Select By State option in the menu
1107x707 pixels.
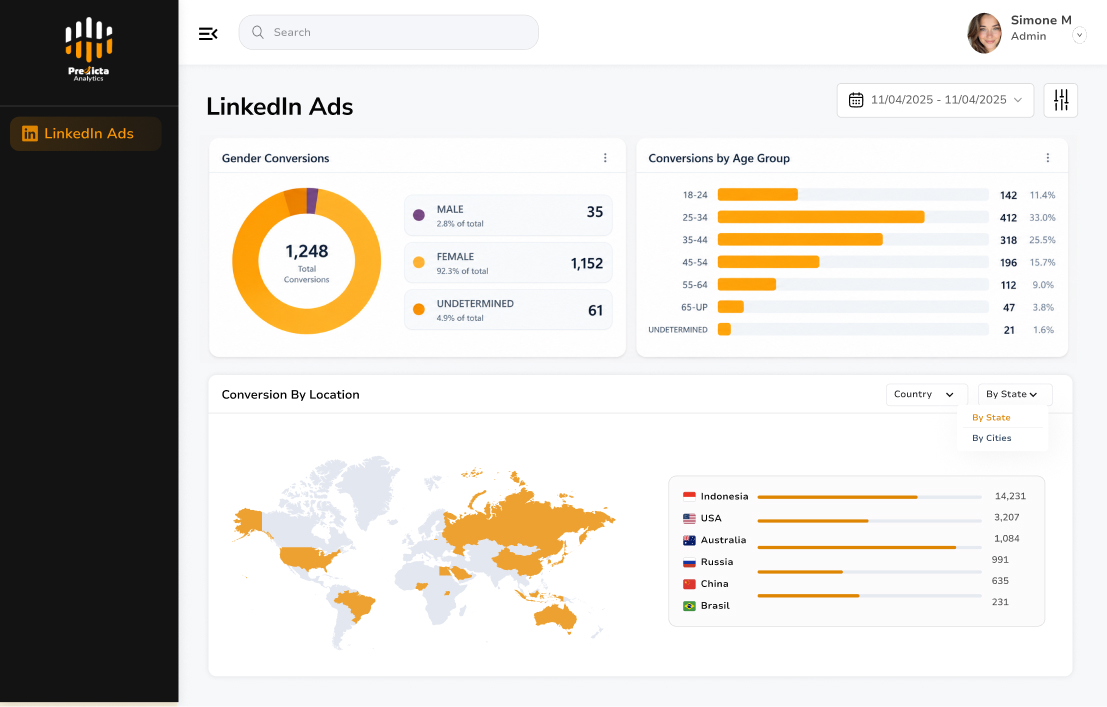point(991,417)
